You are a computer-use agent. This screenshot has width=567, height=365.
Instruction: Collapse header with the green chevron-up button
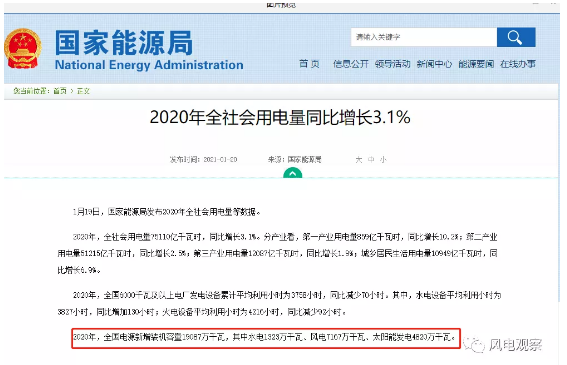[293, 173]
